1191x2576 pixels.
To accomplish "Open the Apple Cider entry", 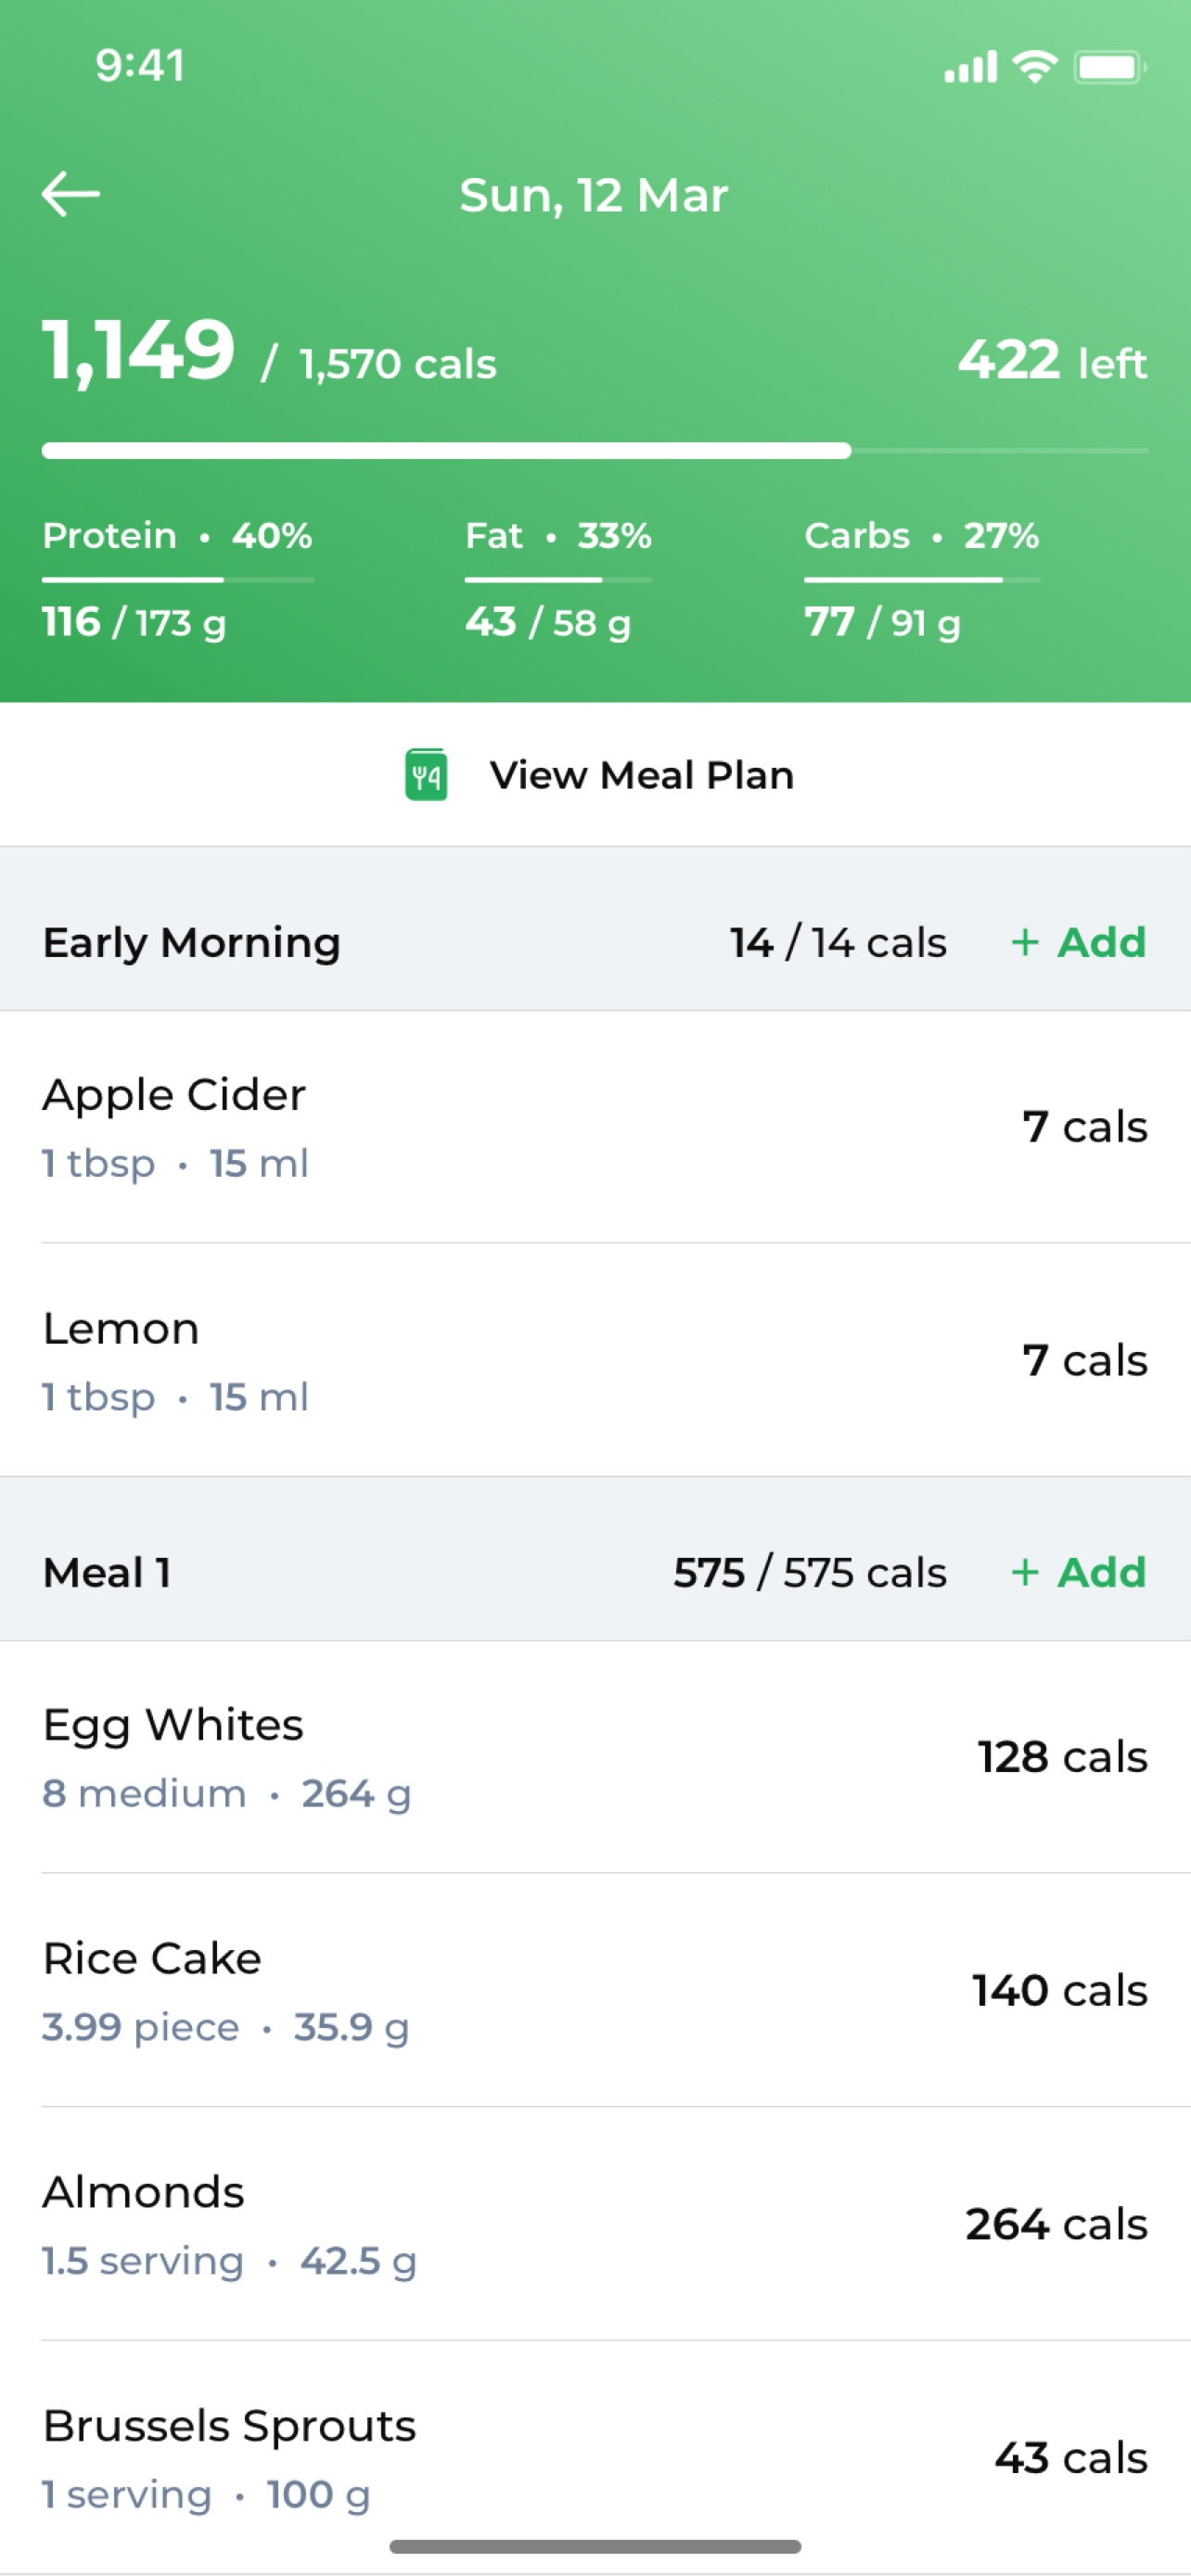I will coord(595,1127).
